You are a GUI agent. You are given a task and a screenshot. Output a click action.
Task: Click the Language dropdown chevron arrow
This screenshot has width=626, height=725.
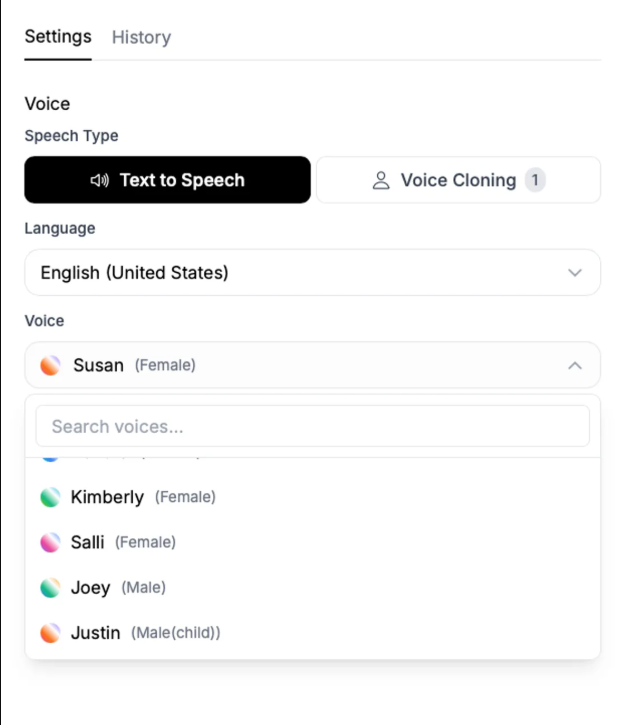click(x=575, y=272)
